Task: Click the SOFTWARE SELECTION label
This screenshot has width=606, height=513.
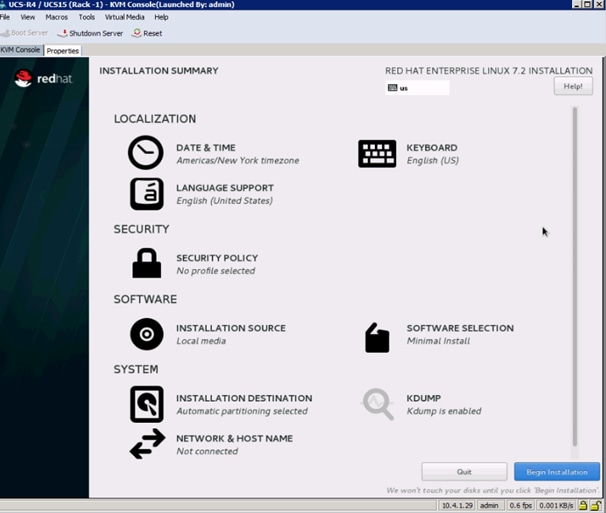Action: 460,328
